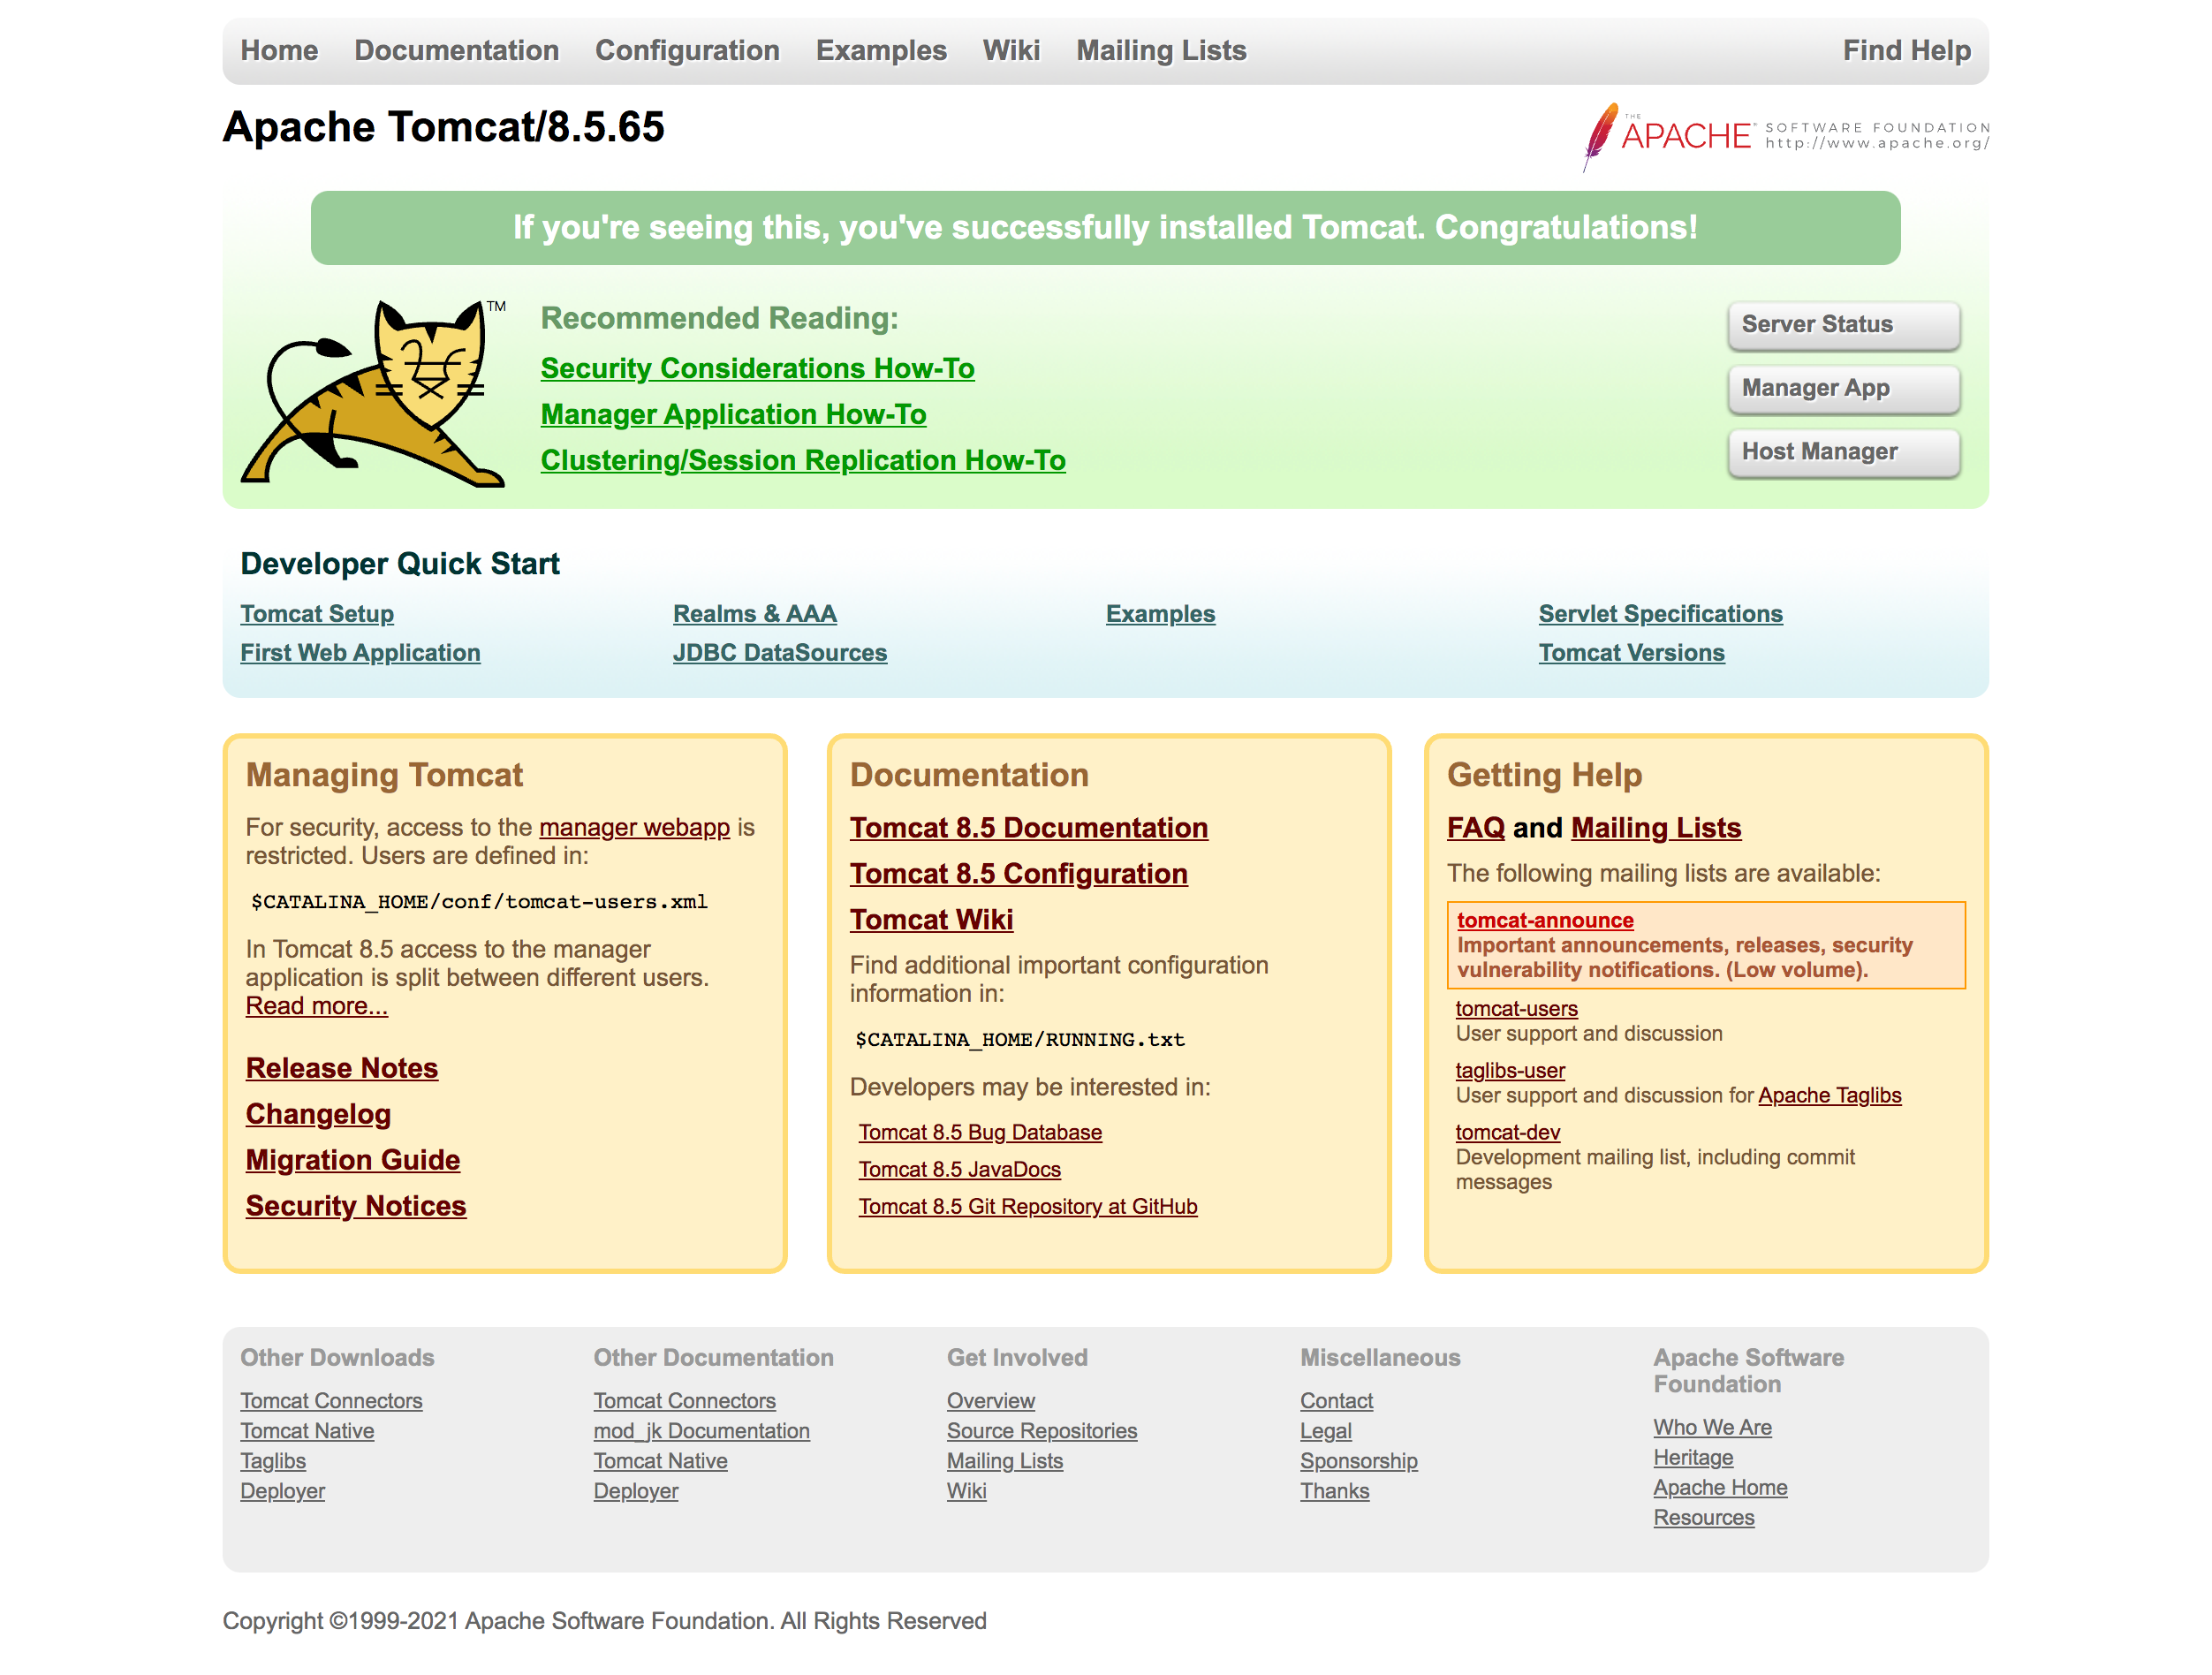The height and width of the screenshot is (1675, 2212).
Task: Open Security Notices link
Action: click(356, 1206)
